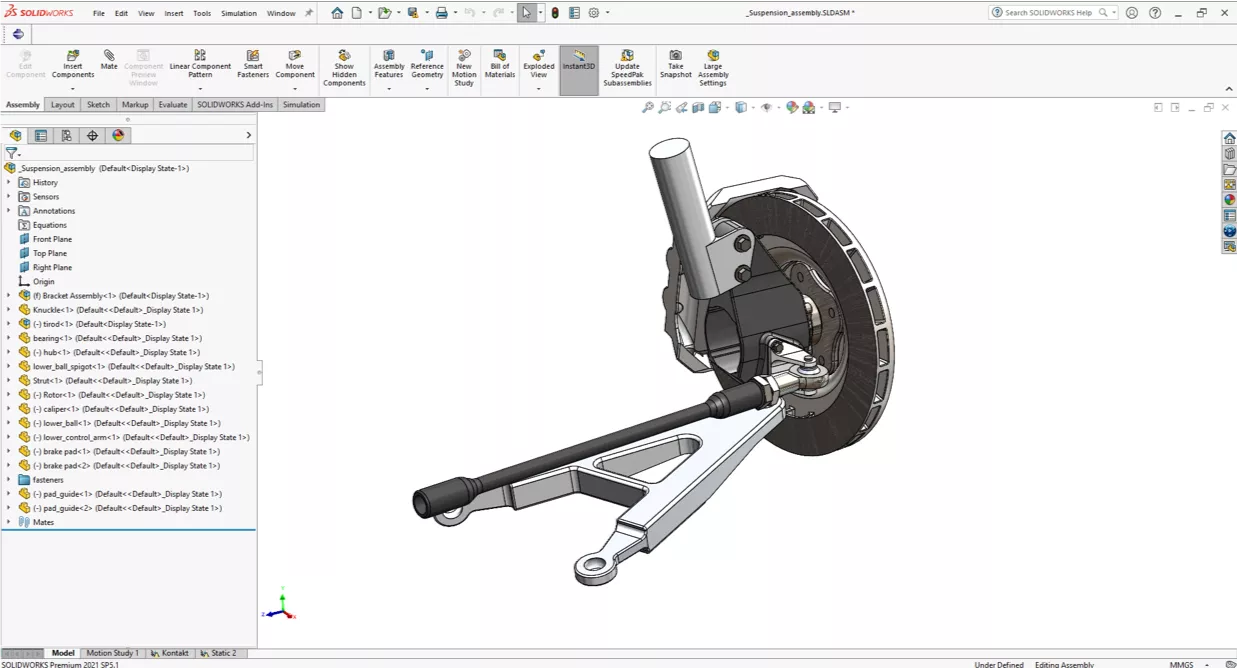1237x668 pixels.
Task: Open the Insert menu
Action: (174, 13)
